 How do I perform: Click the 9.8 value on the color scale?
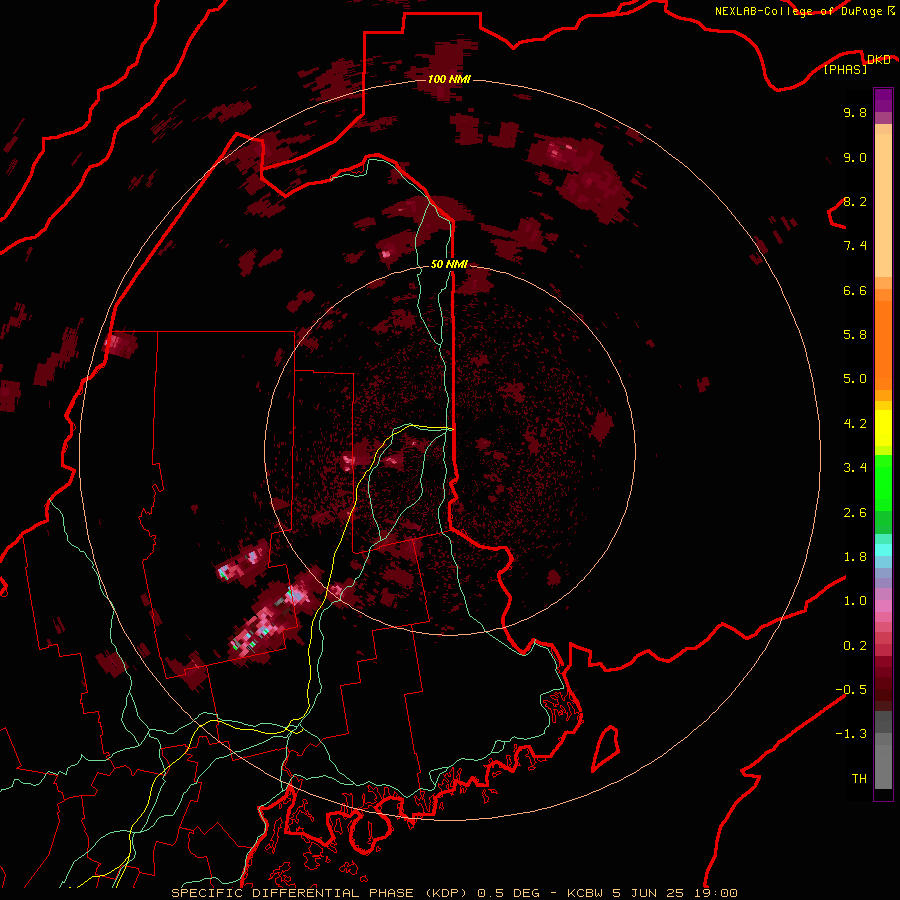pos(855,112)
